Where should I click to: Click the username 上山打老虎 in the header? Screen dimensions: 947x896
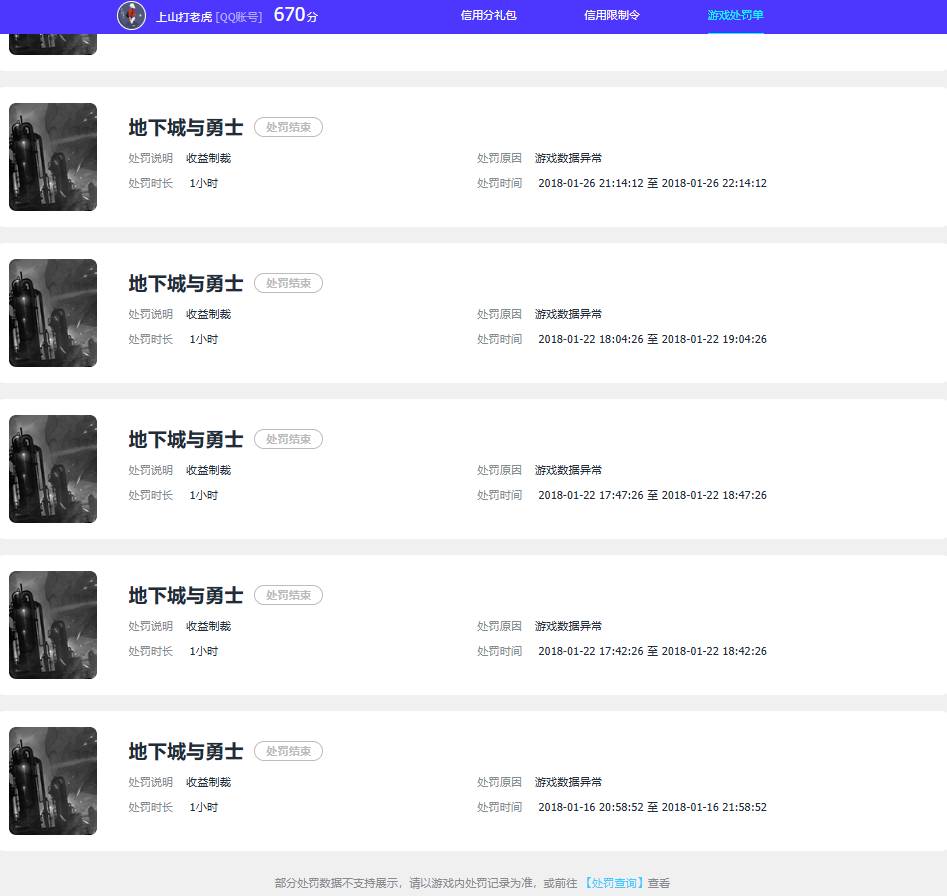[184, 17]
